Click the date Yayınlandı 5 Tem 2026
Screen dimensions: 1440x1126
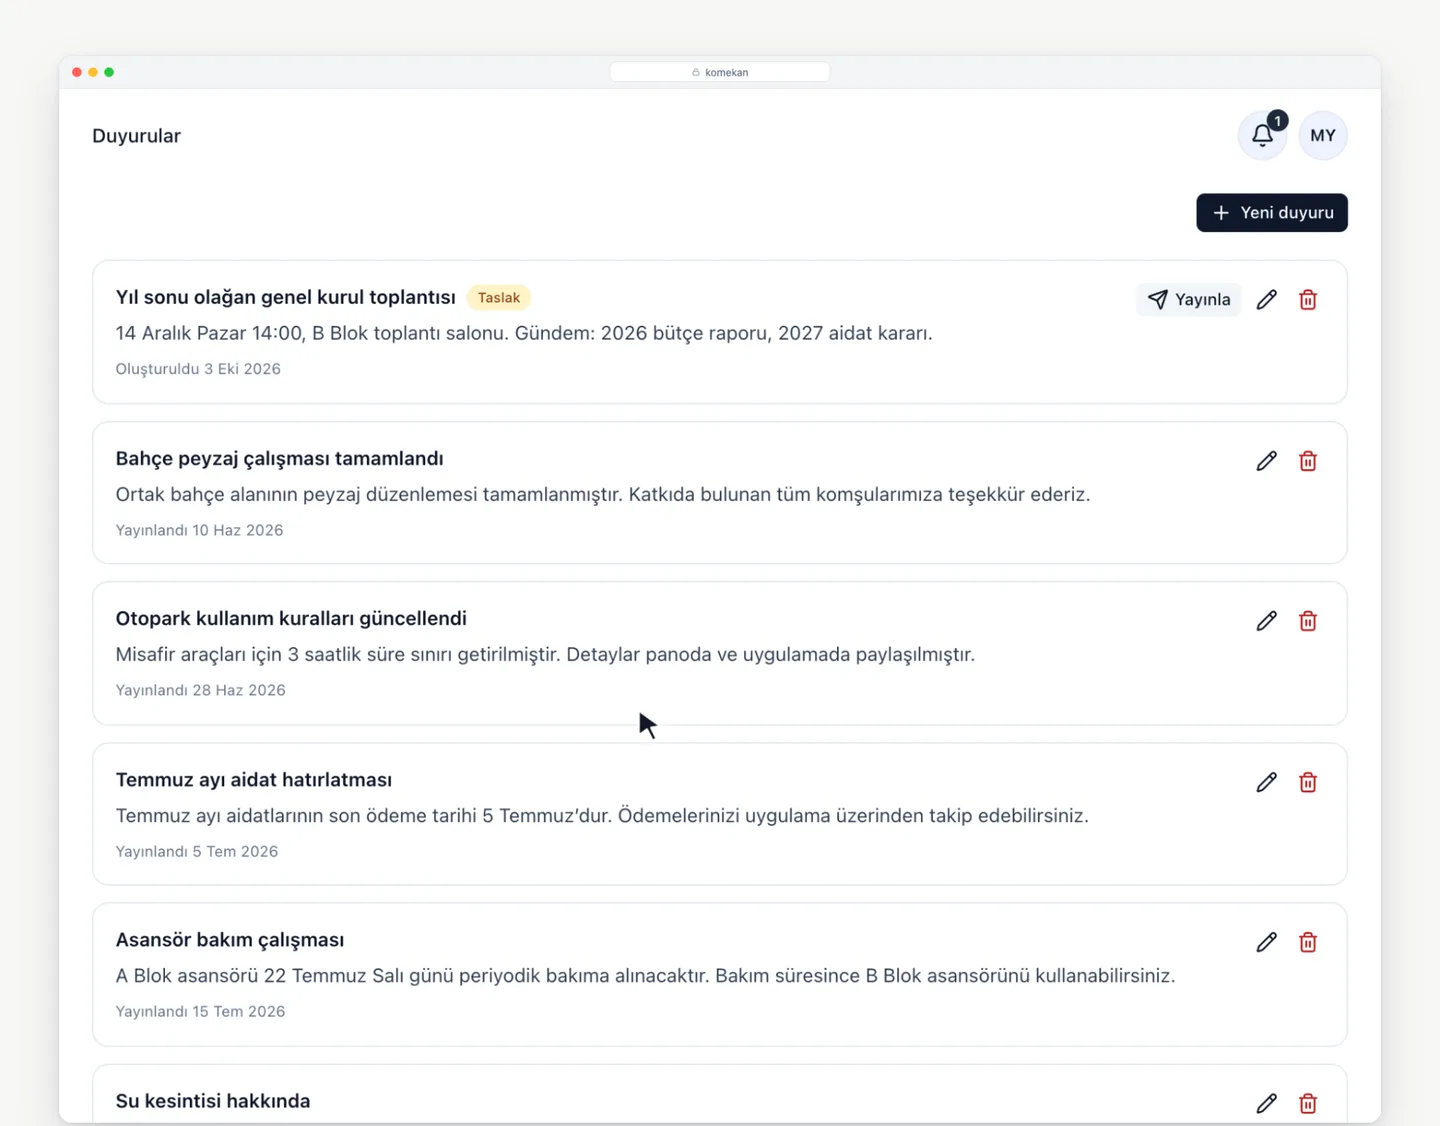197,851
